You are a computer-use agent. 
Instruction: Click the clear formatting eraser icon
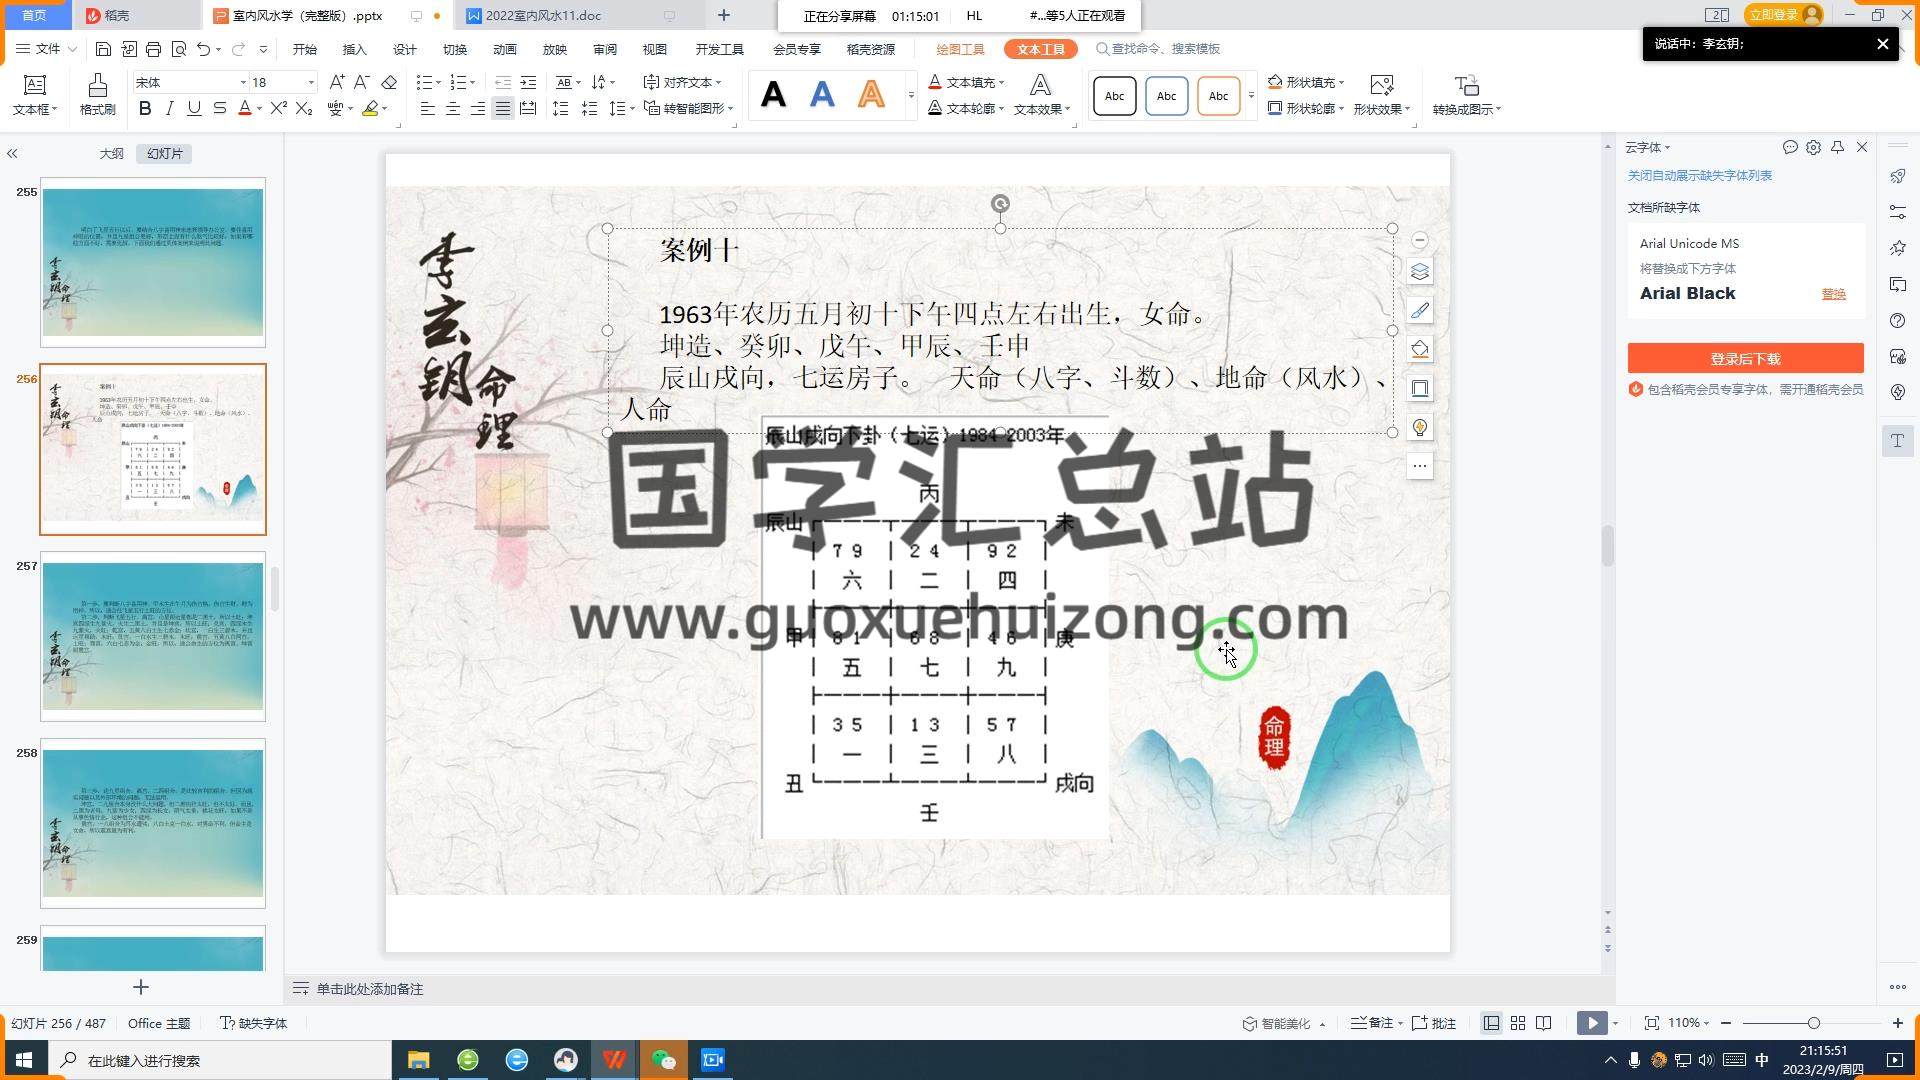point(389,82)
